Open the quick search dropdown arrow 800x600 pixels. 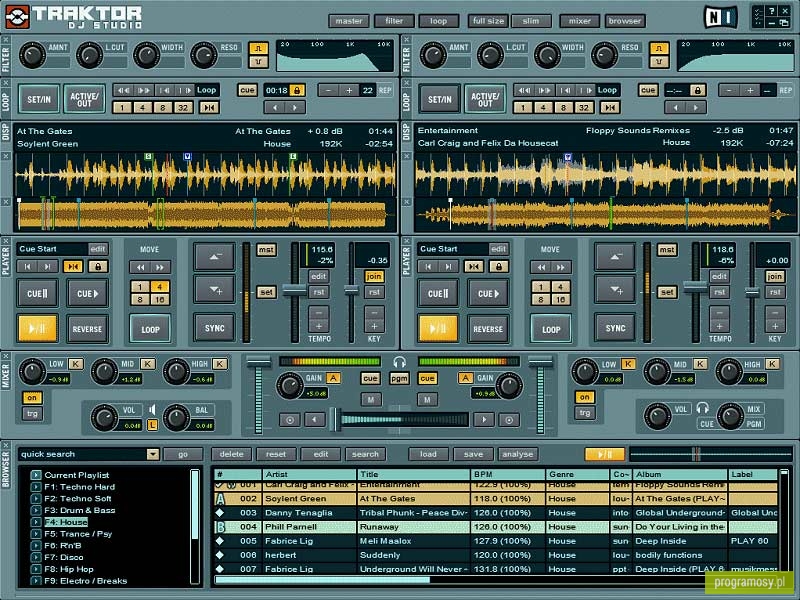pos(153,454)
